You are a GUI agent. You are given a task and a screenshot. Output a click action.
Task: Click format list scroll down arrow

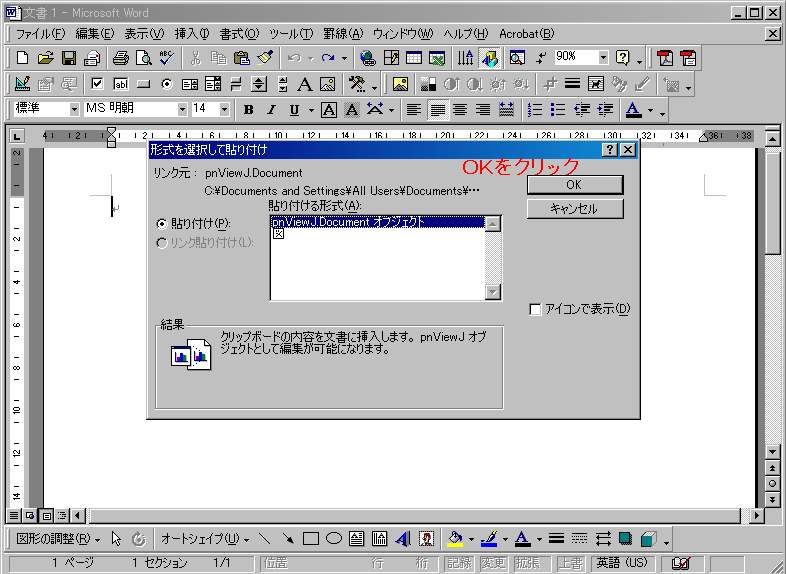pyautogui.click(x=493, y=292)
